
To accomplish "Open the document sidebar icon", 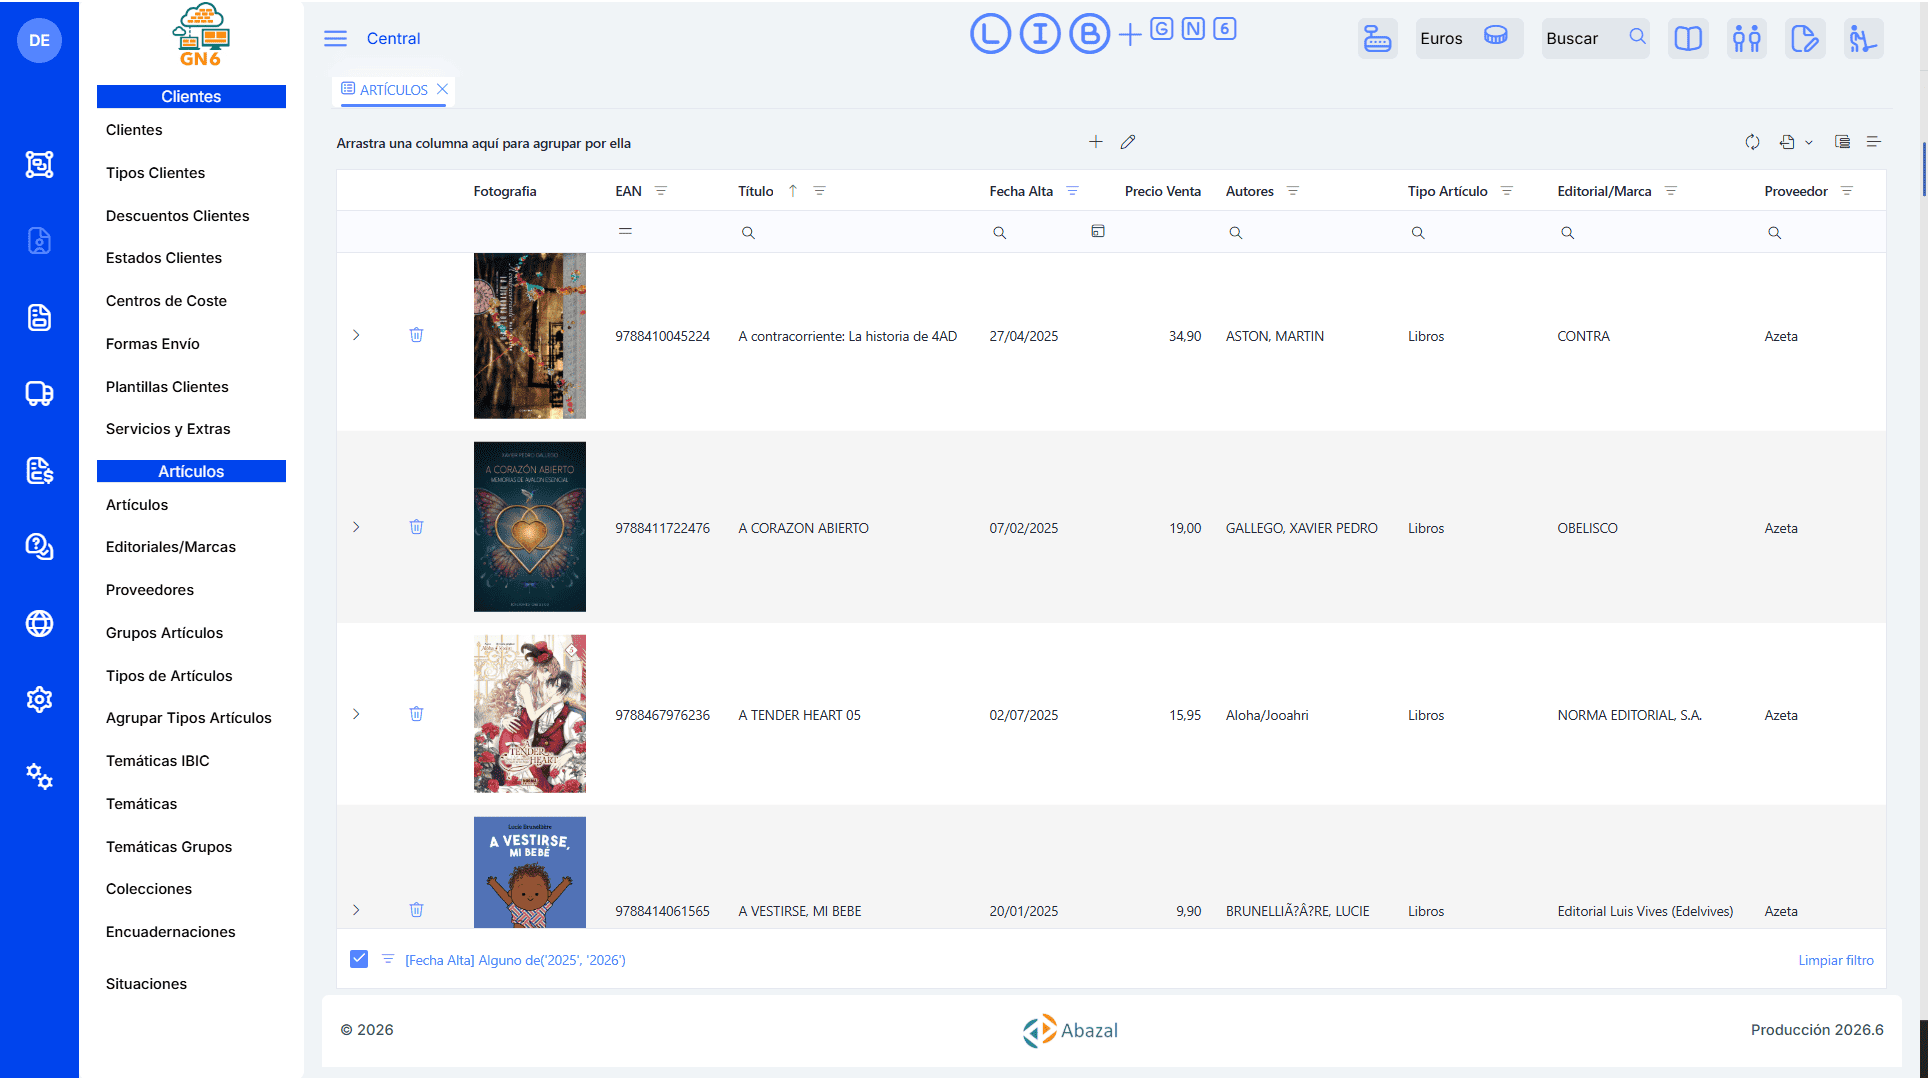I will coord(39,317).
